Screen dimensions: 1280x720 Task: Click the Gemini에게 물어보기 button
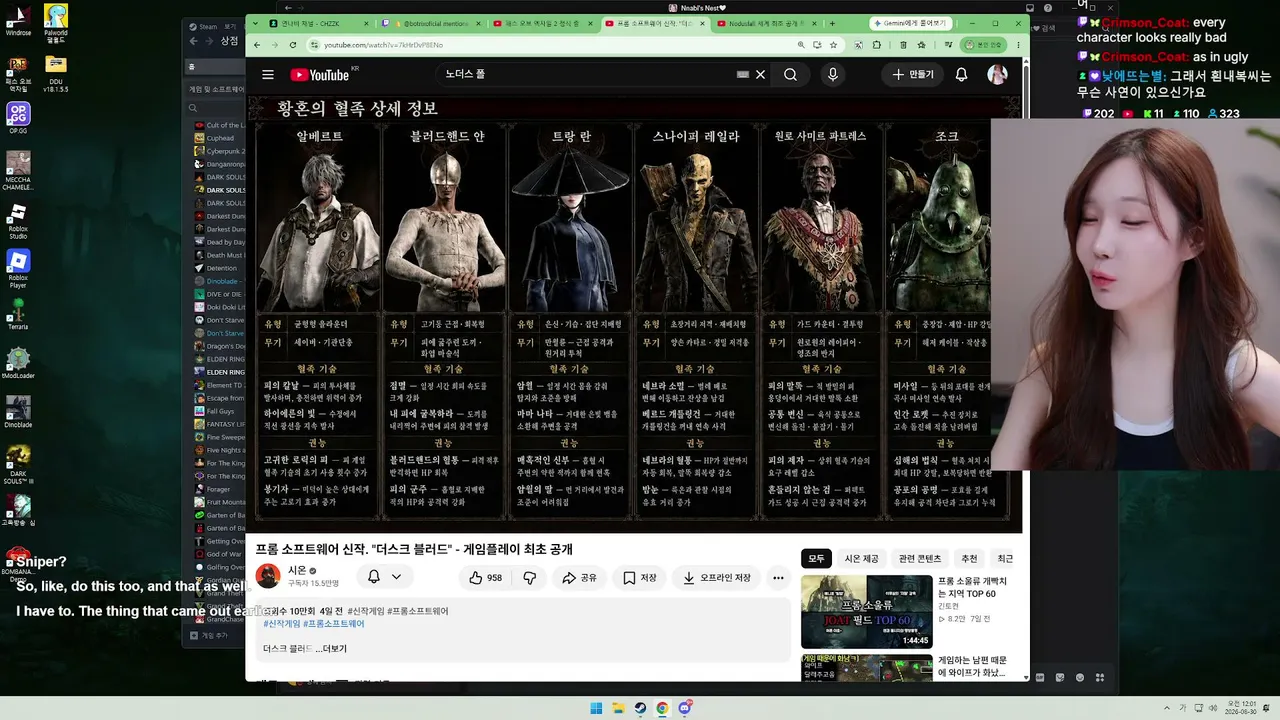[x=910, y=23]
